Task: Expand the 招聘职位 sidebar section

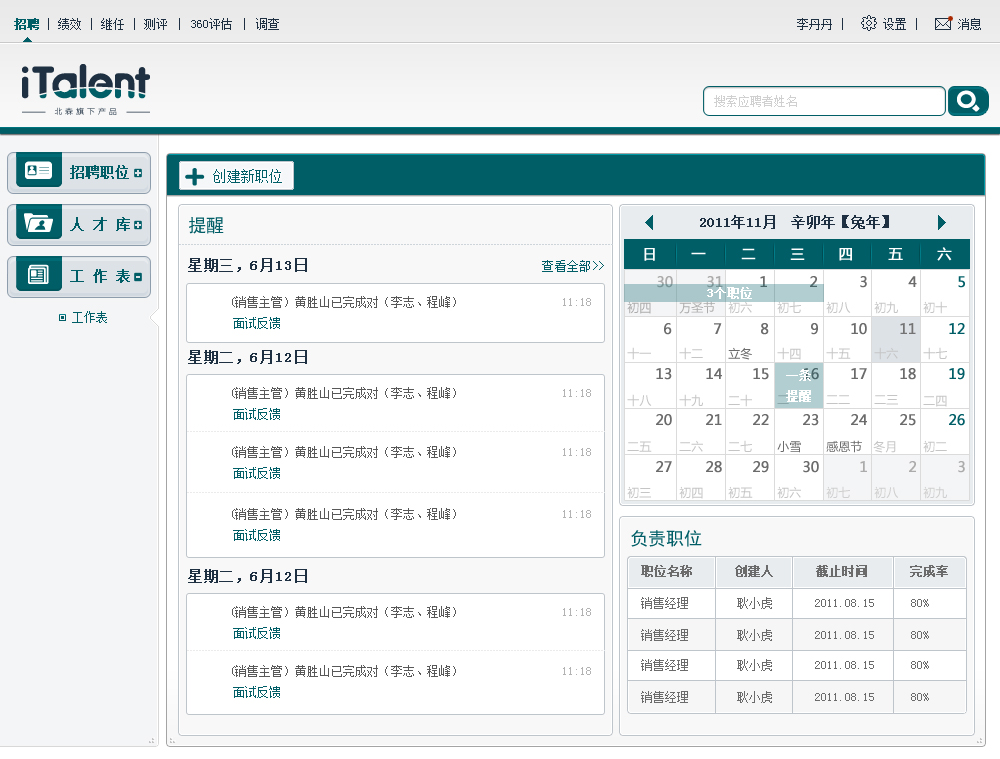Action: tap(138, 173)
